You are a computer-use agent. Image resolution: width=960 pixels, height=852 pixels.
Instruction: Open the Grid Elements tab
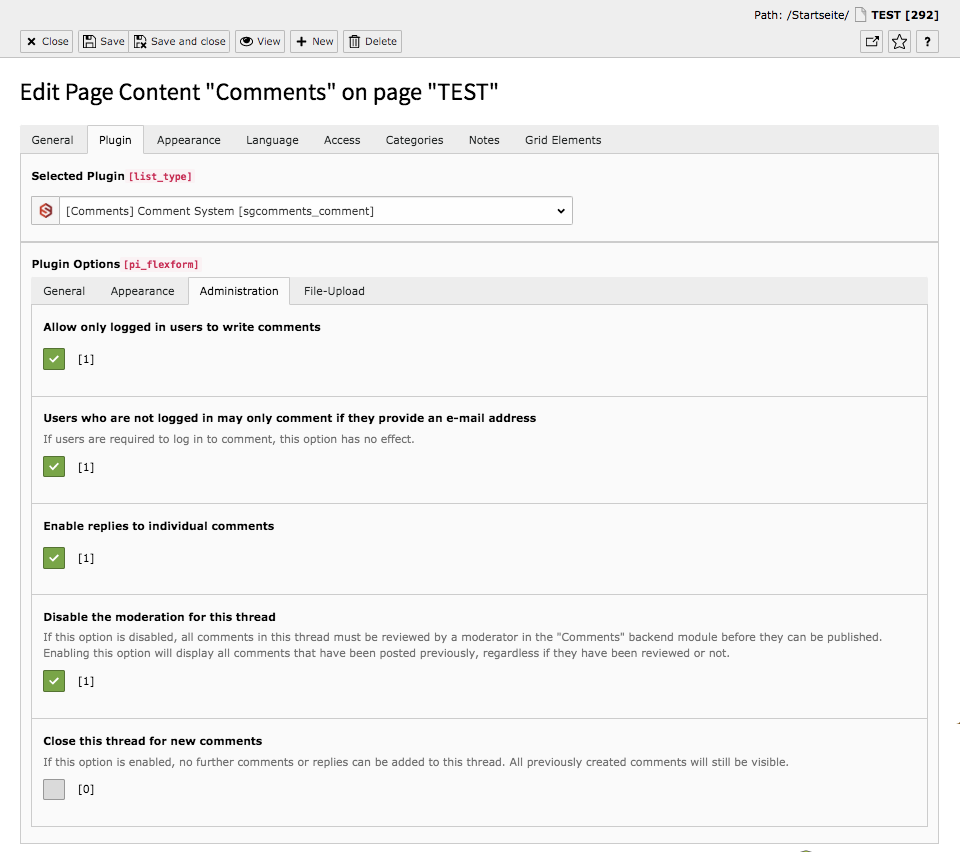[x=563, y=140]
